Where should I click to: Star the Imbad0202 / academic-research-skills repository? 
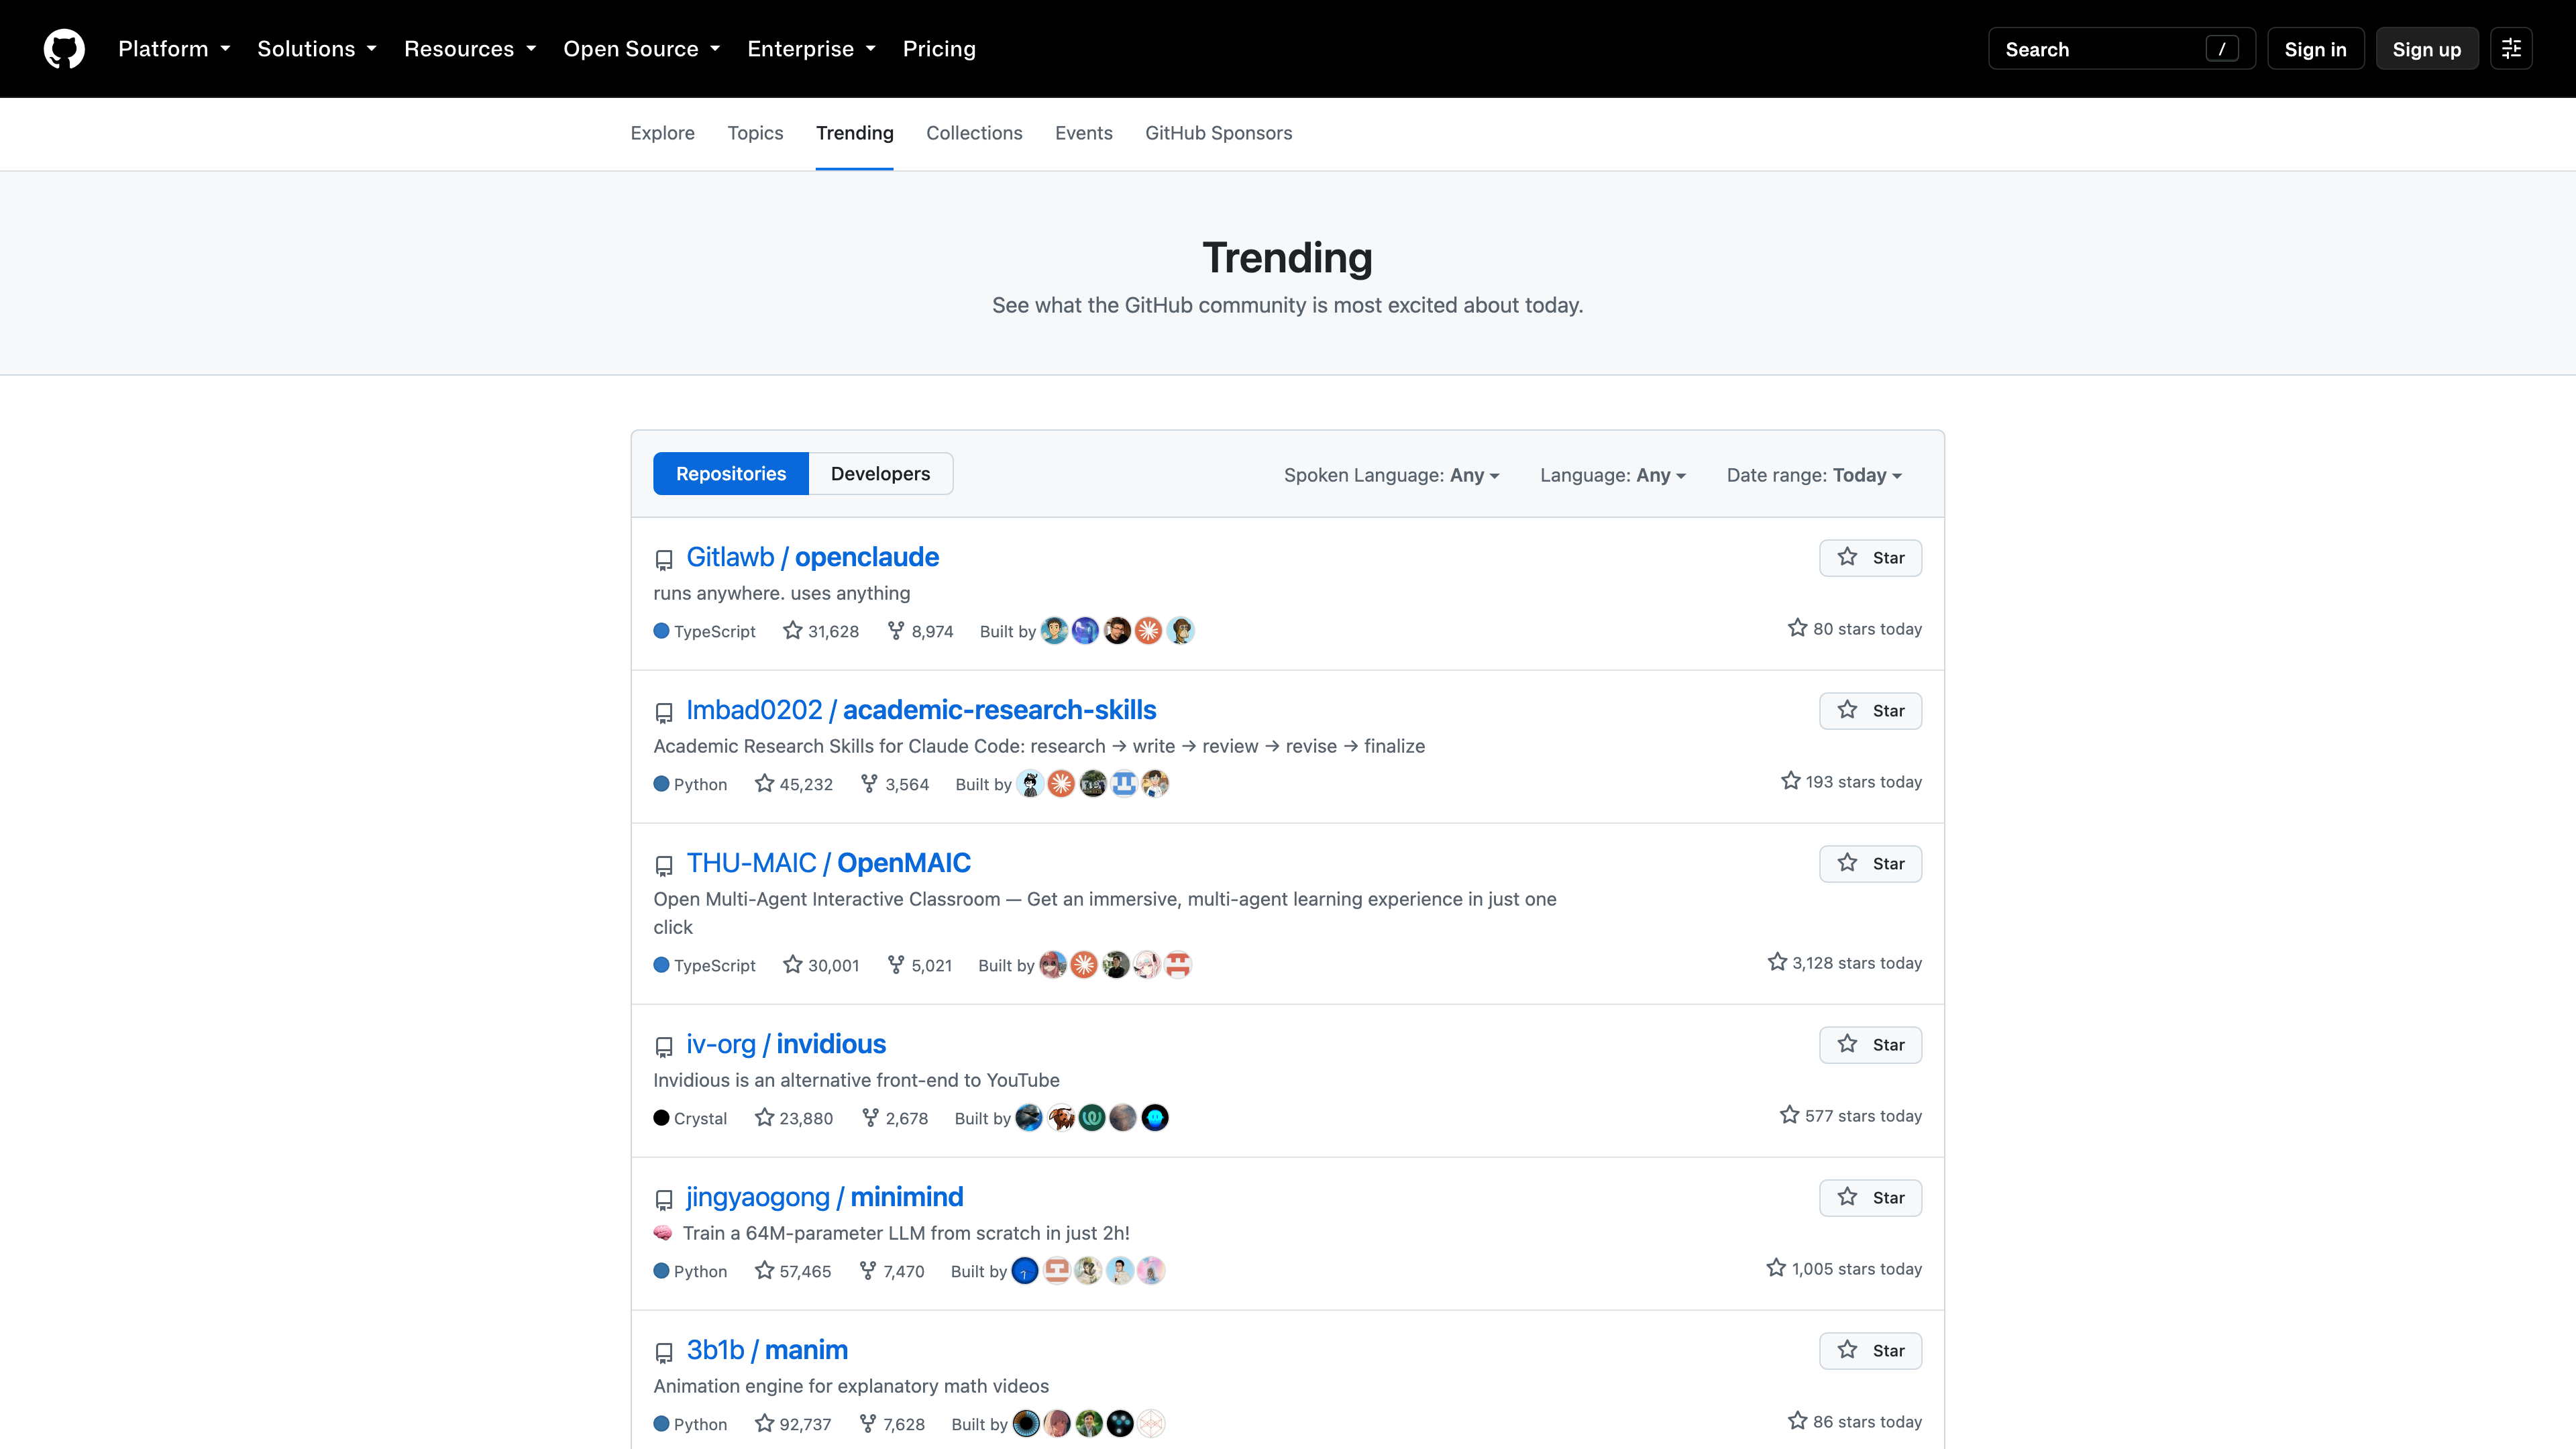coord(1870,711)
